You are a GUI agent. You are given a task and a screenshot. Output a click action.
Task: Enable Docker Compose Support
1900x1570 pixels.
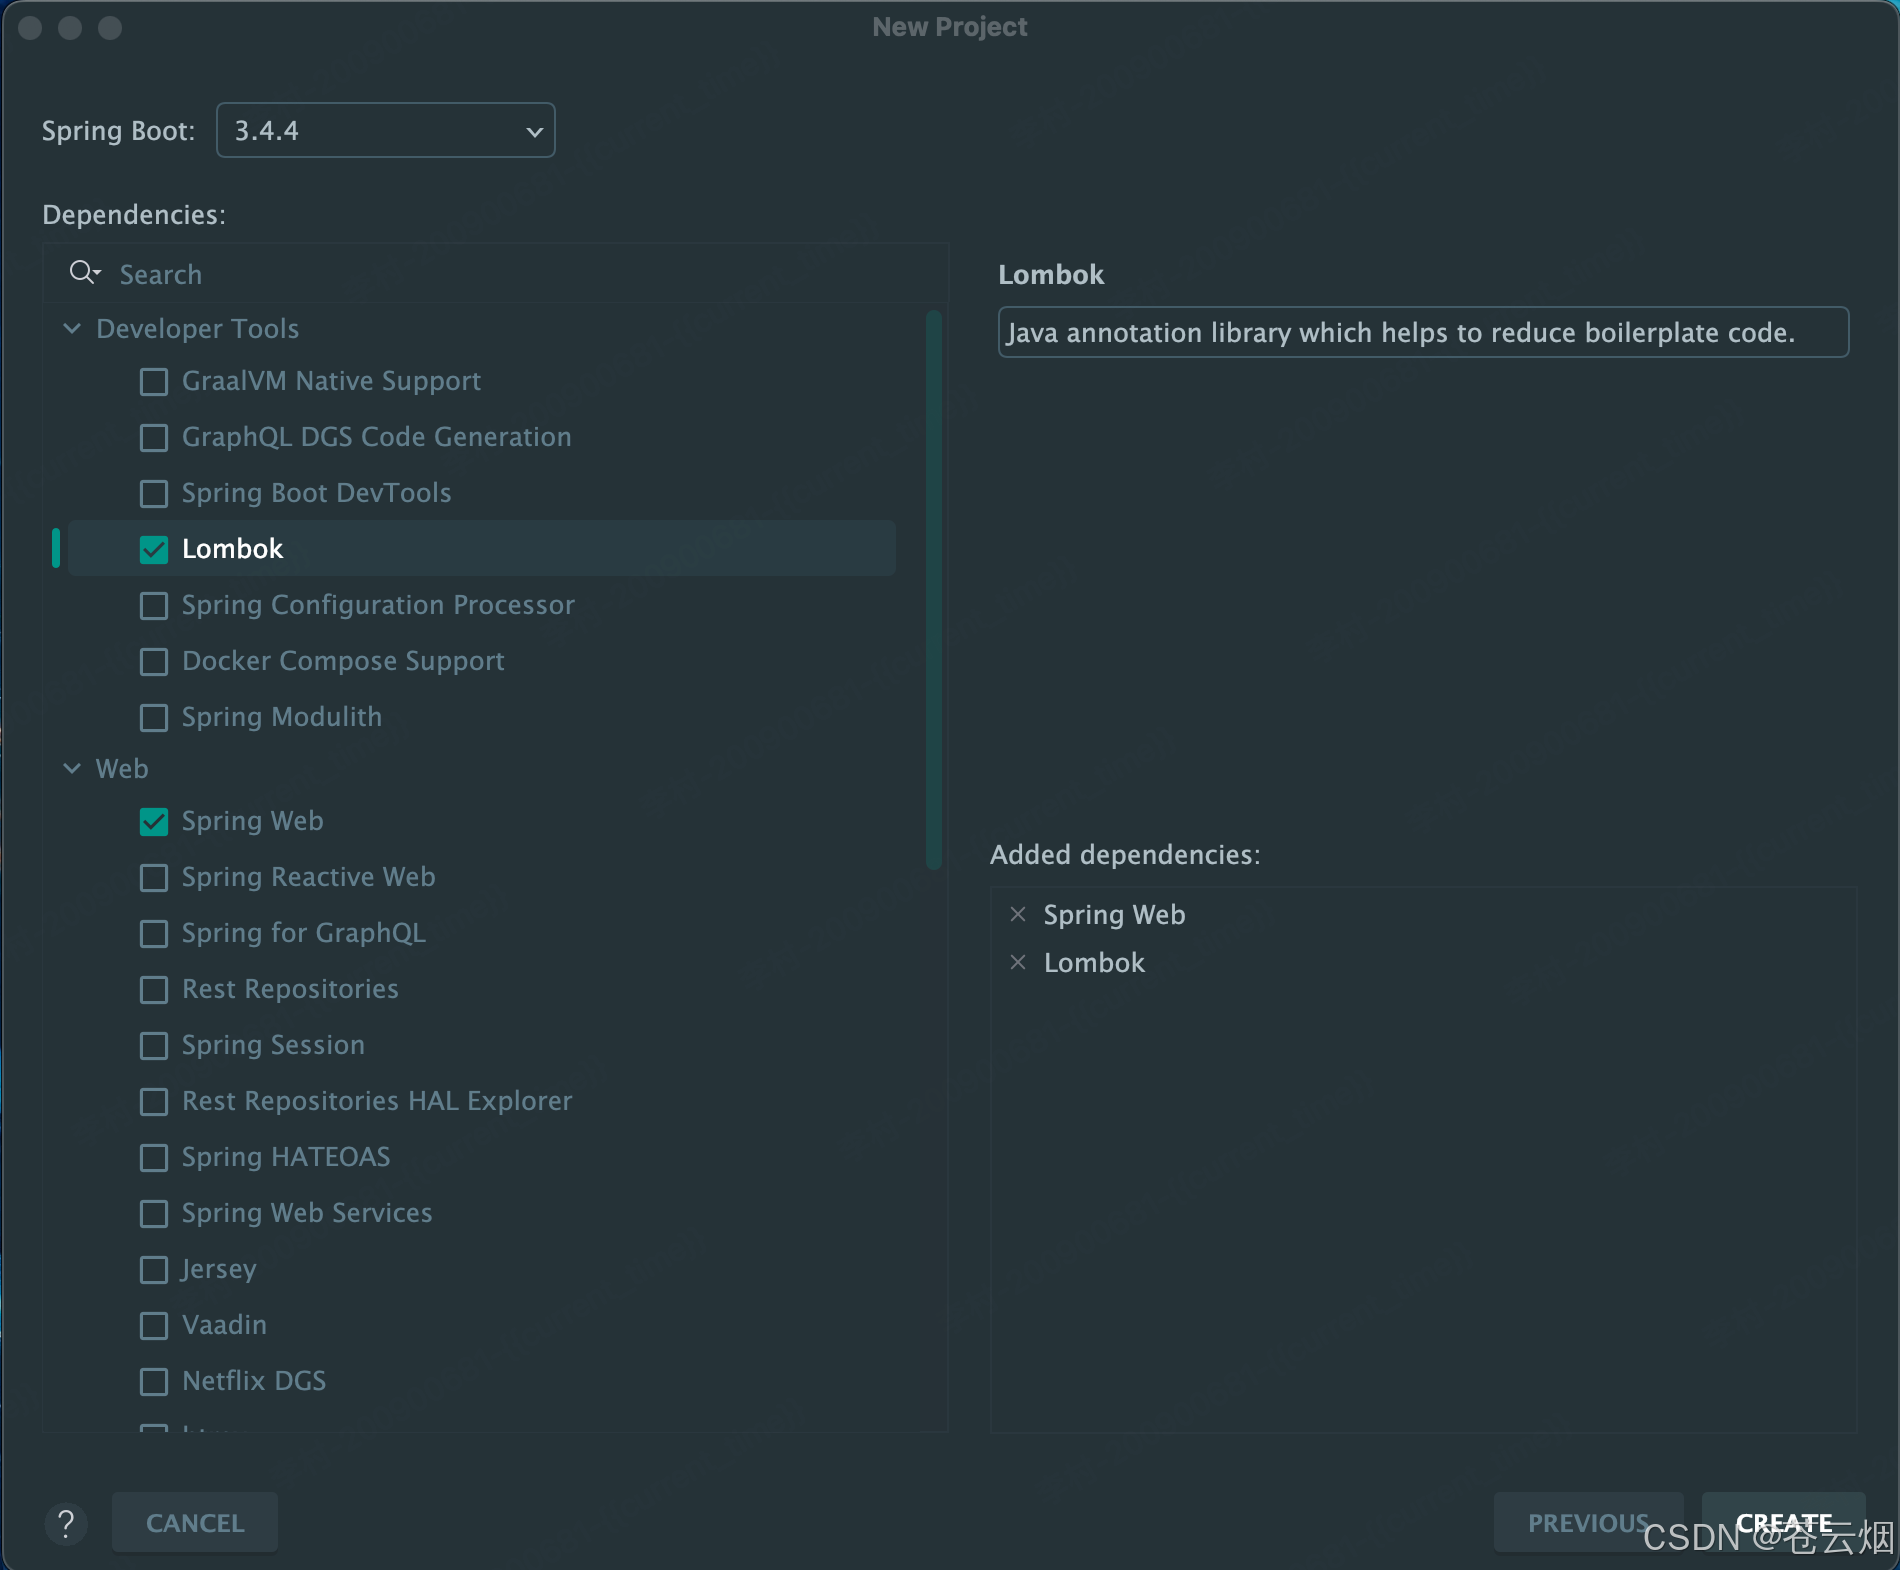154,662
